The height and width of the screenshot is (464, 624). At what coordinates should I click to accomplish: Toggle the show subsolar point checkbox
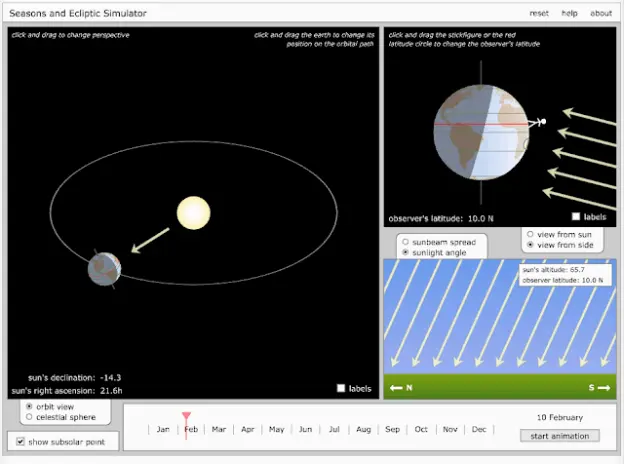21,441
